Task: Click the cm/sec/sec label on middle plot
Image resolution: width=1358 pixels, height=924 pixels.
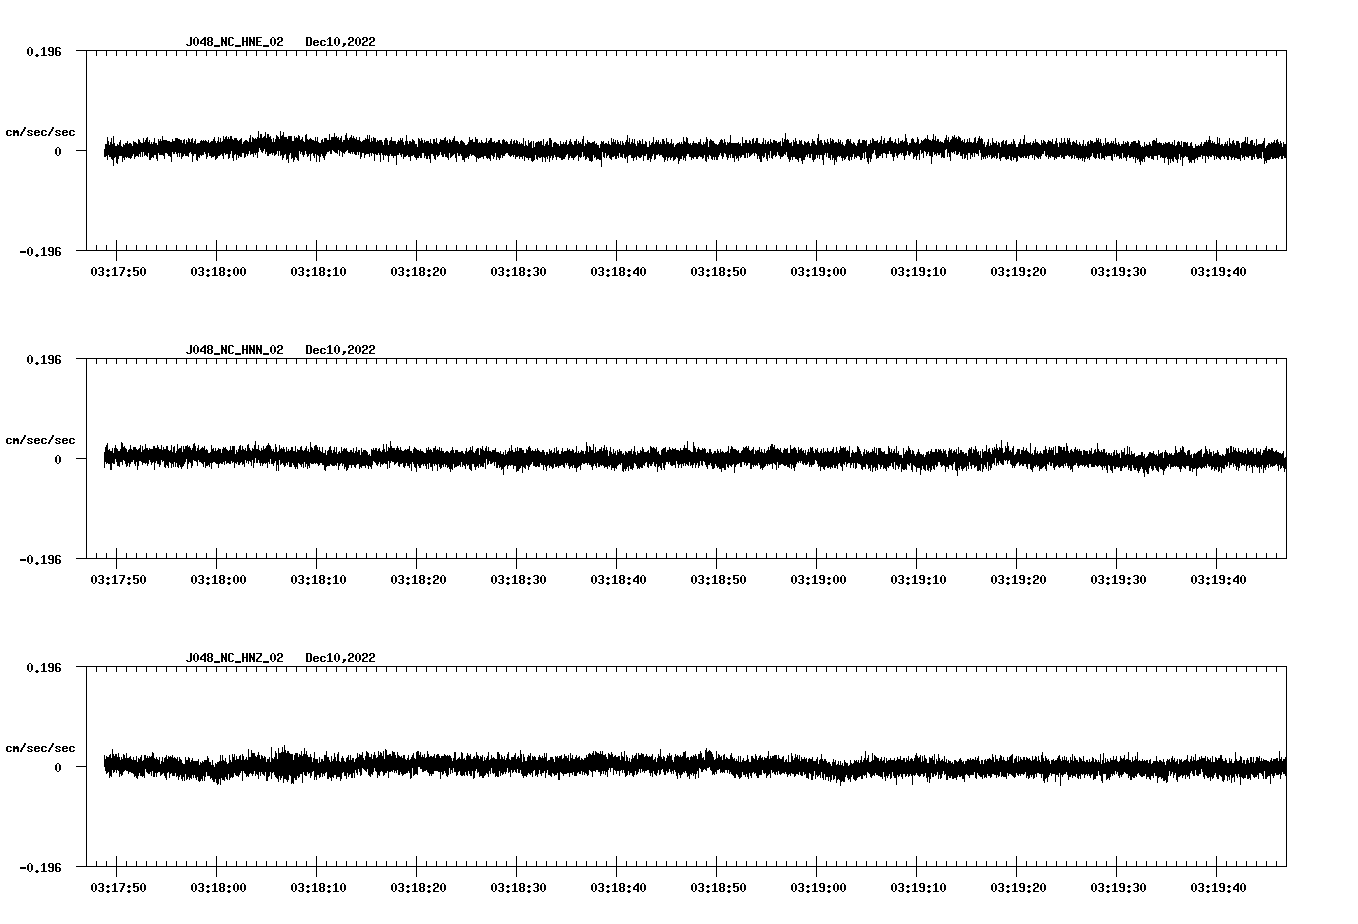Action: pyautogui.click(x=42, y=439)
